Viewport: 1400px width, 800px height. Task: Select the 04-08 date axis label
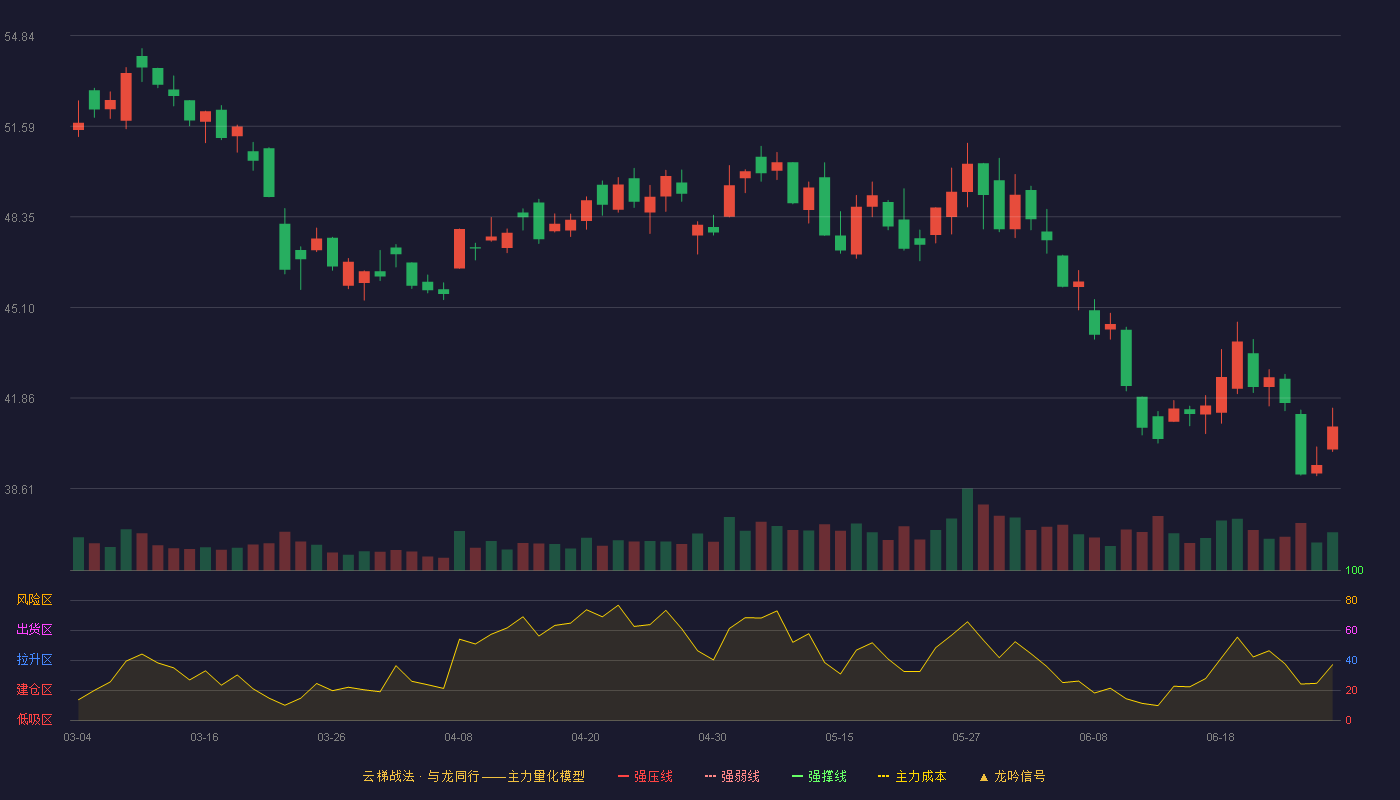coord(458,737)
